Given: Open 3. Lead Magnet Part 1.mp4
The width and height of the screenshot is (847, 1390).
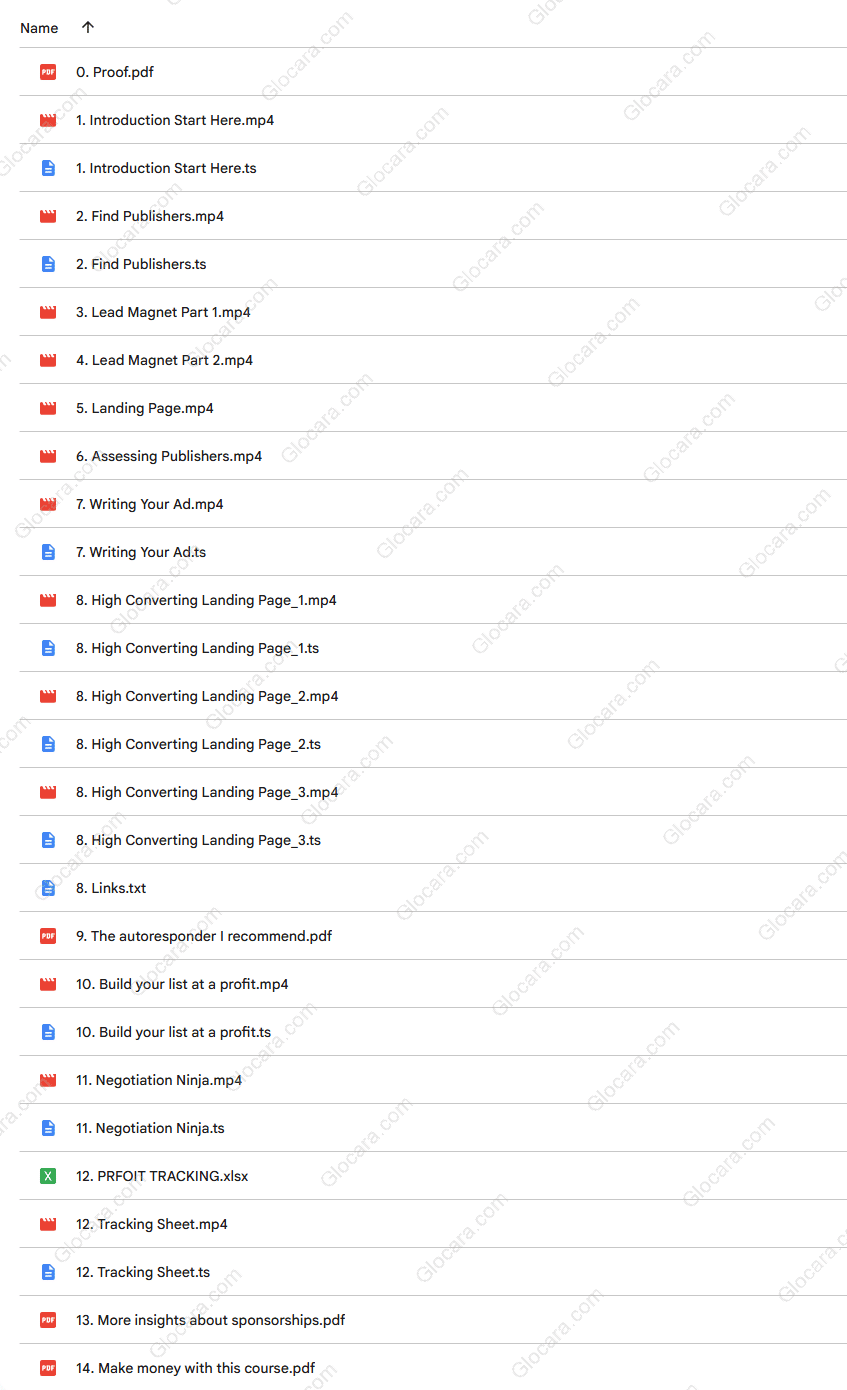Looking at the screenshot, I should [163, 312].
